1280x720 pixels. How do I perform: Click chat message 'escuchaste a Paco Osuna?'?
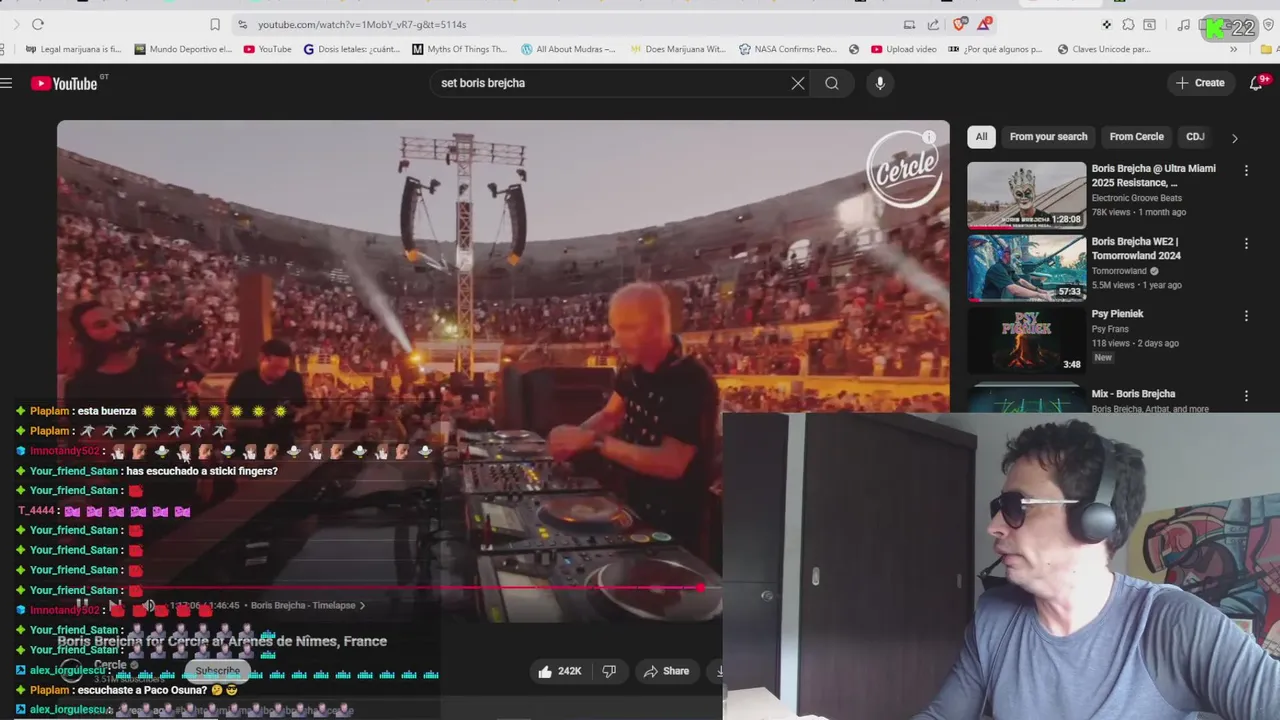coord(142,690)
